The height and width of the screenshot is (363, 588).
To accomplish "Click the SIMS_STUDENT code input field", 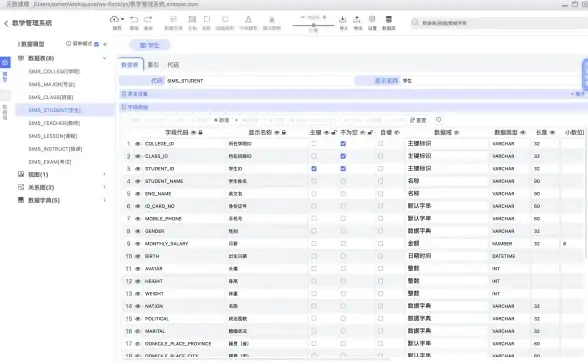I will point(259,81).
